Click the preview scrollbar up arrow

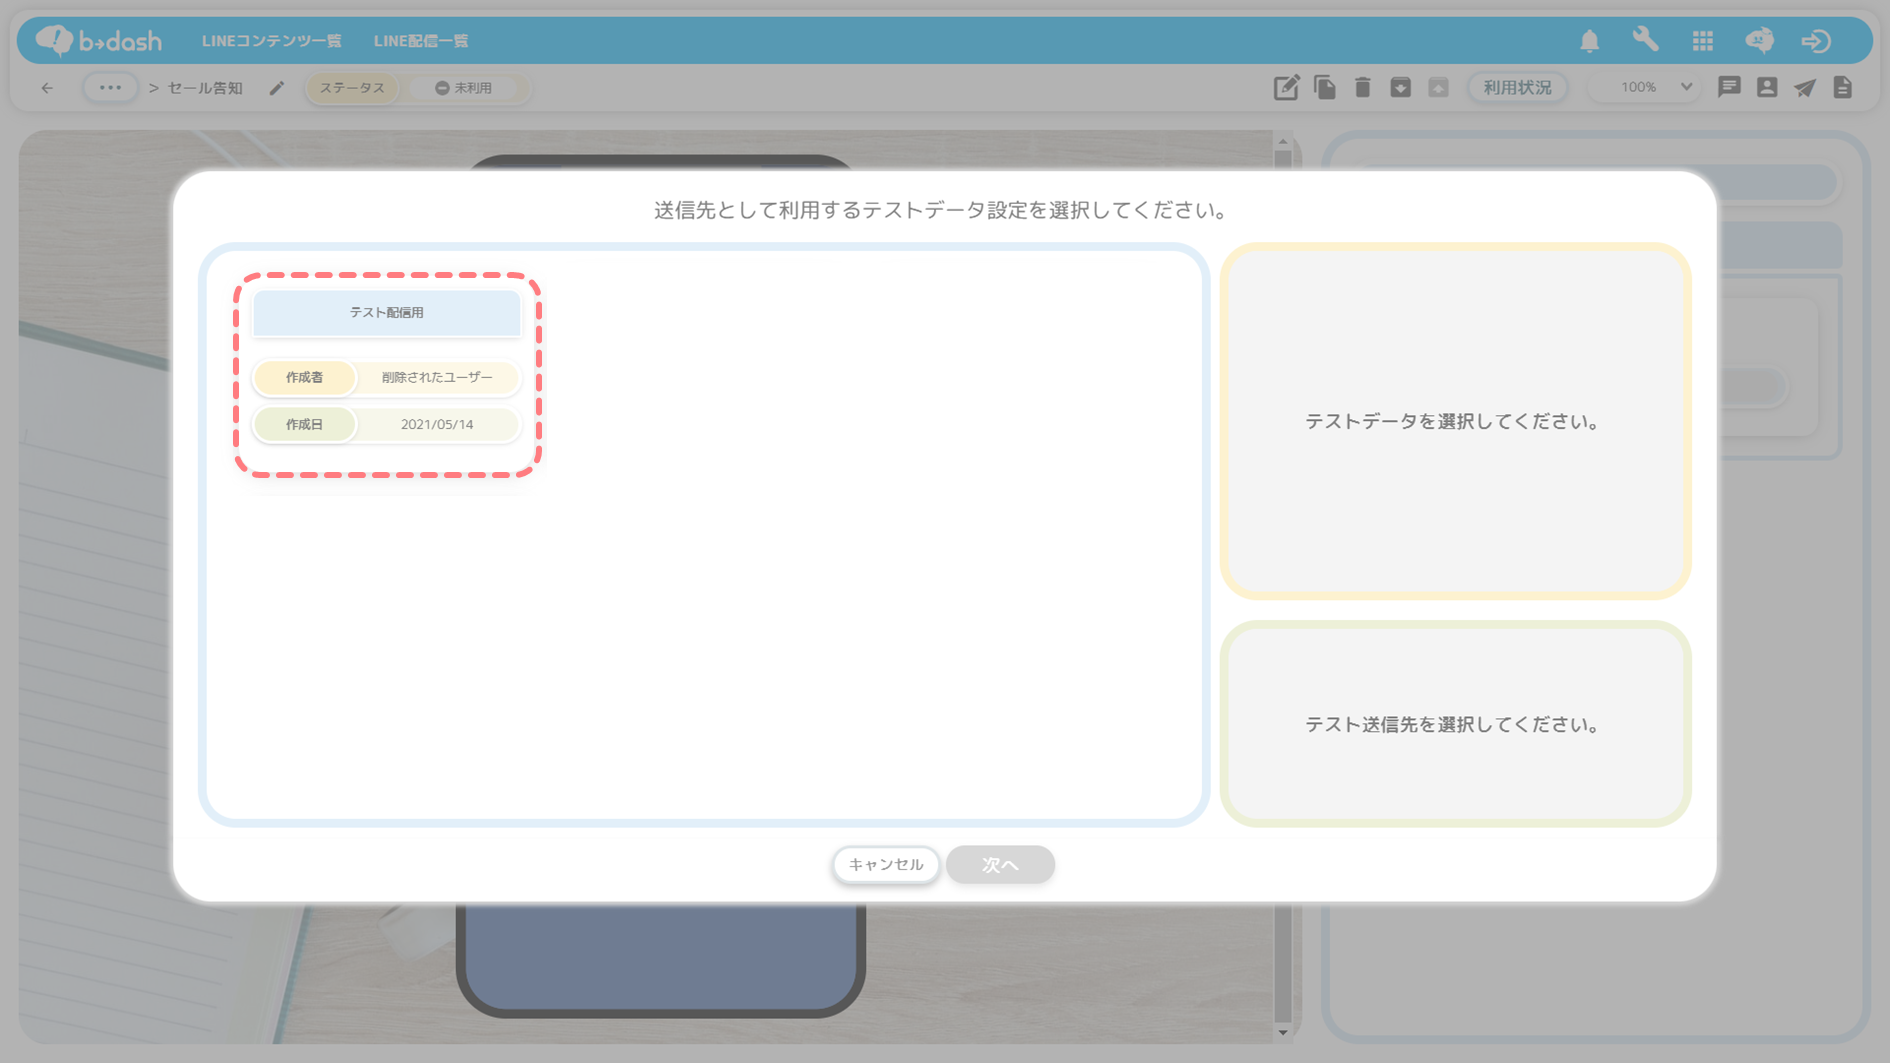[1283, 142]
